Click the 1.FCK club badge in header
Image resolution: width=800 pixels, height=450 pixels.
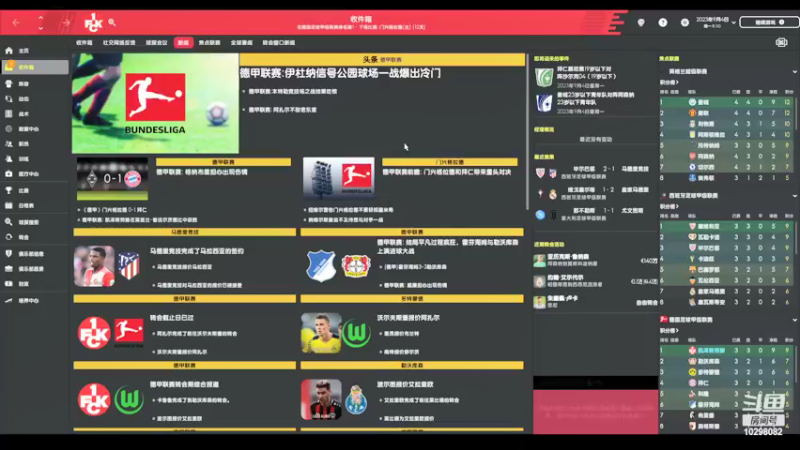tap(93, 22)
